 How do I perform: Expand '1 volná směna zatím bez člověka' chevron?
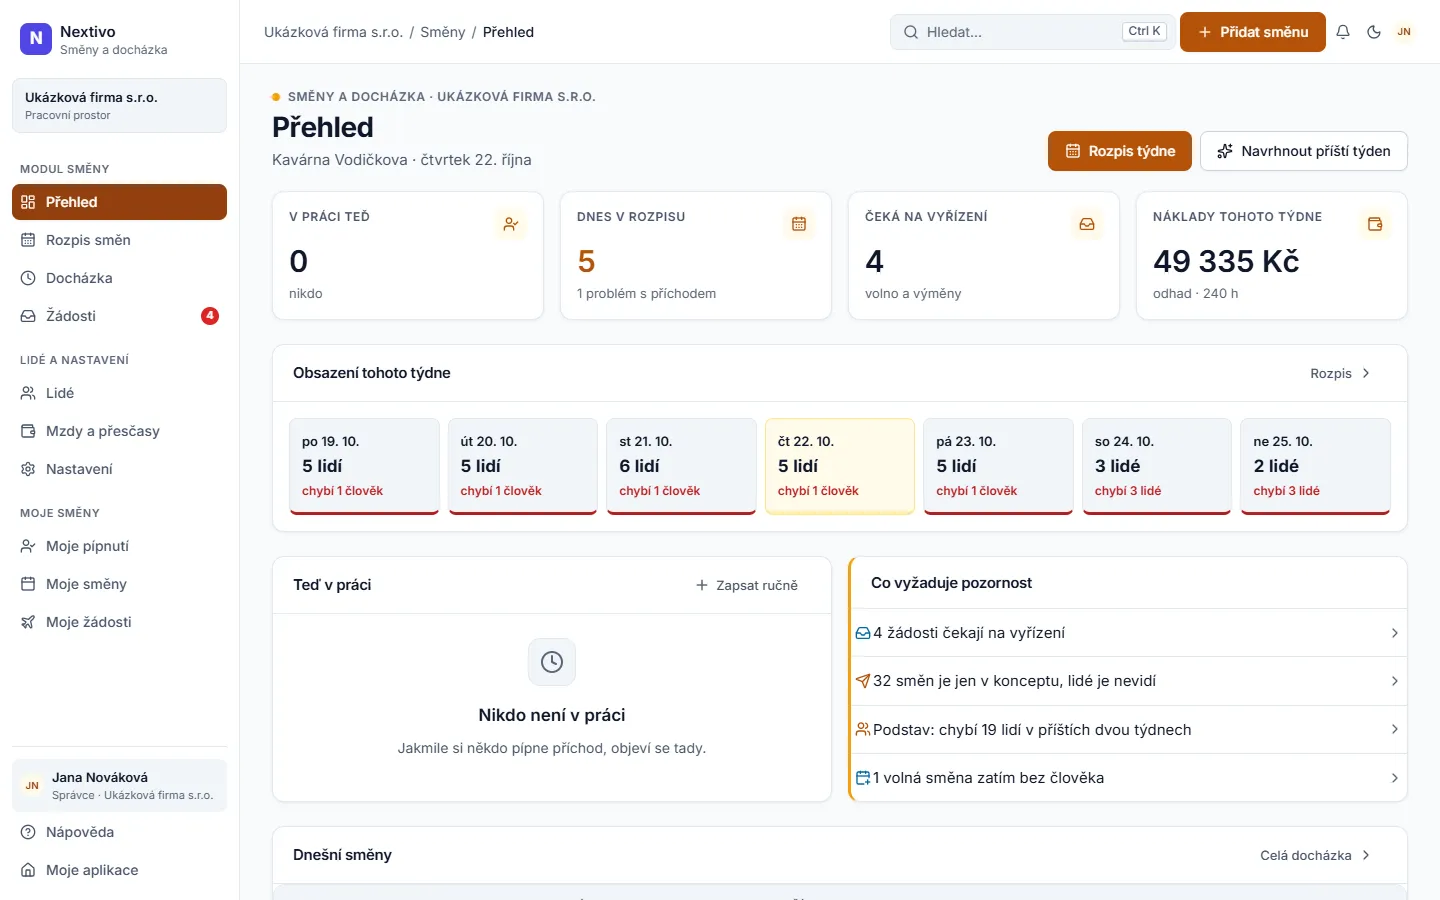pos(1394,777)
